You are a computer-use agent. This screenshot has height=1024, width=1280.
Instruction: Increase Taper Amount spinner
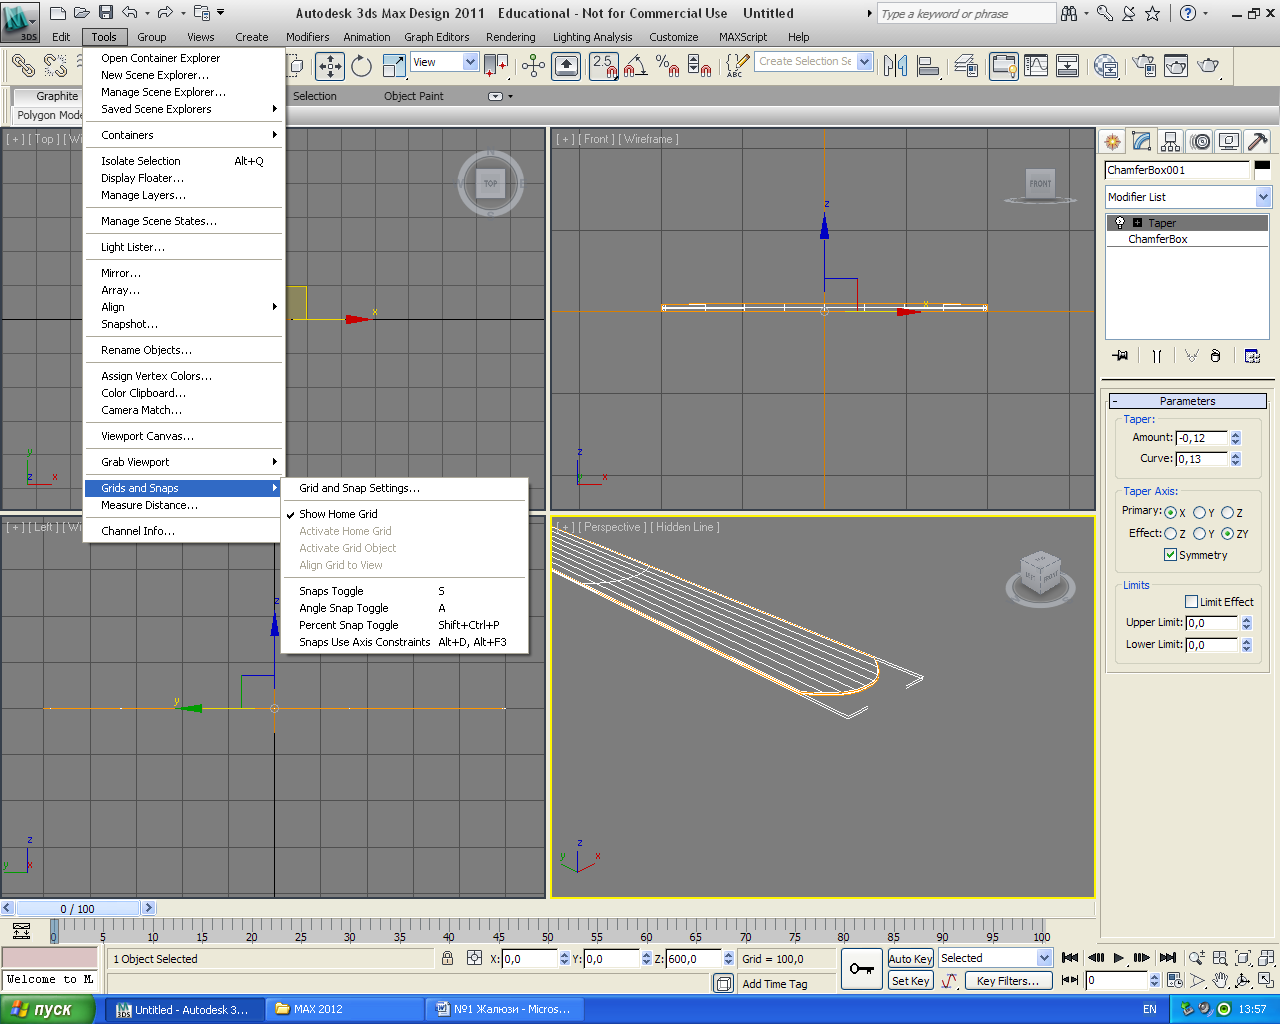point(1236,434)
